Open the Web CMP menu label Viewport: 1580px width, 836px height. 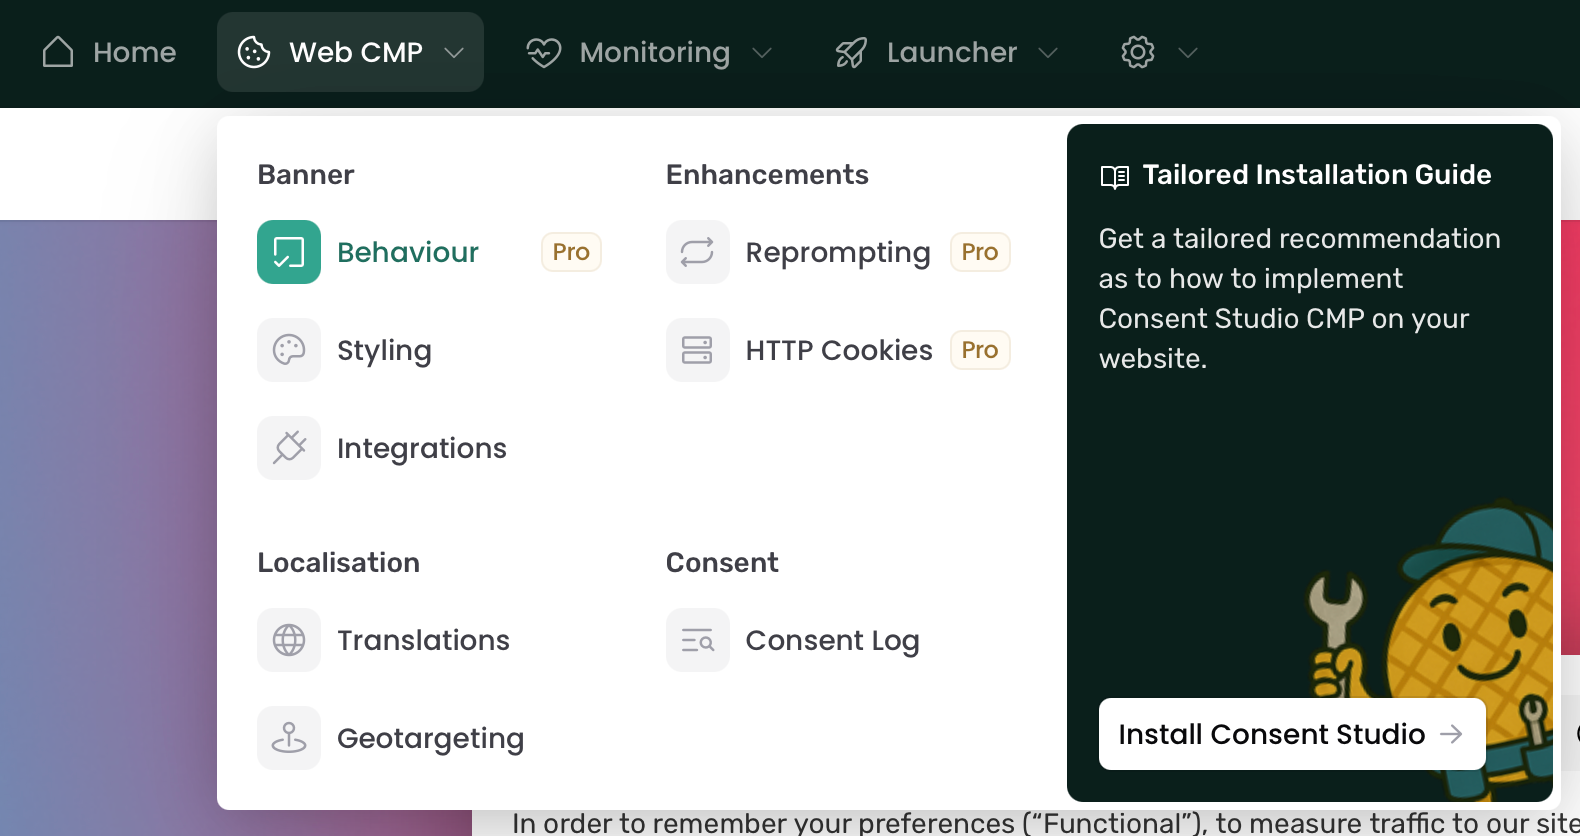click(x=356, y=52)
